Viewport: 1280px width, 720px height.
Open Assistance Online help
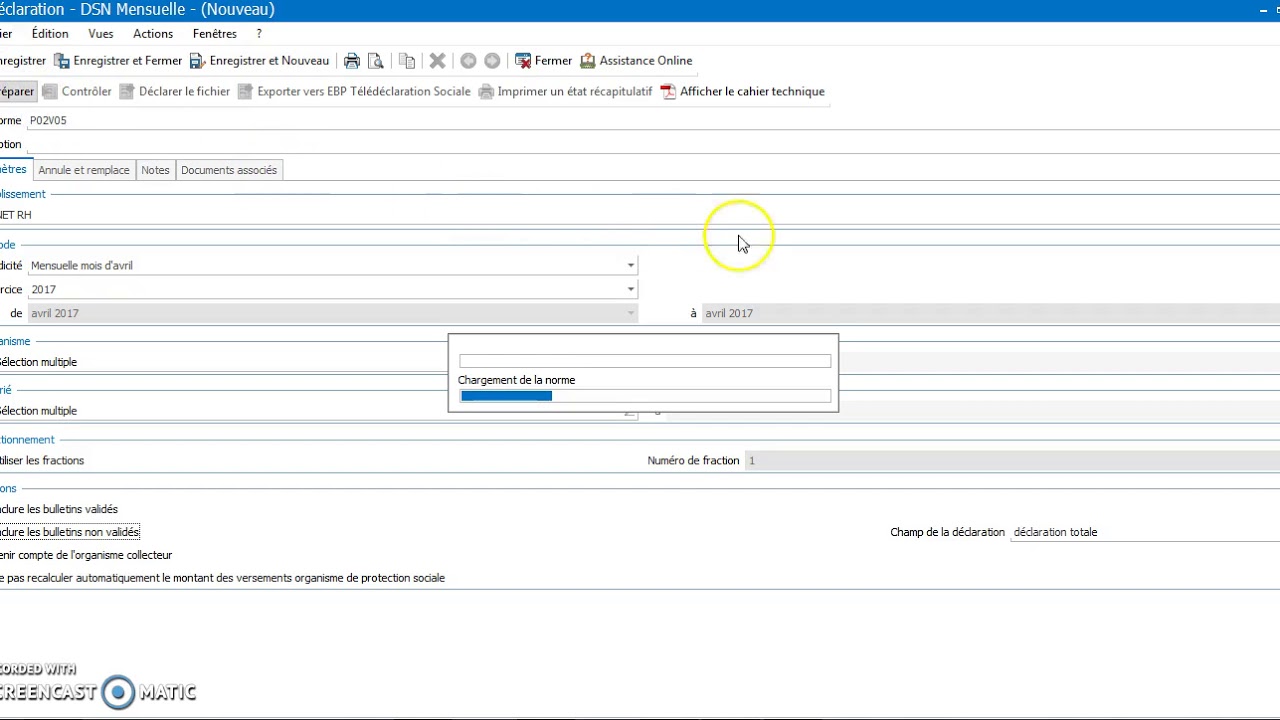point(636,61)
